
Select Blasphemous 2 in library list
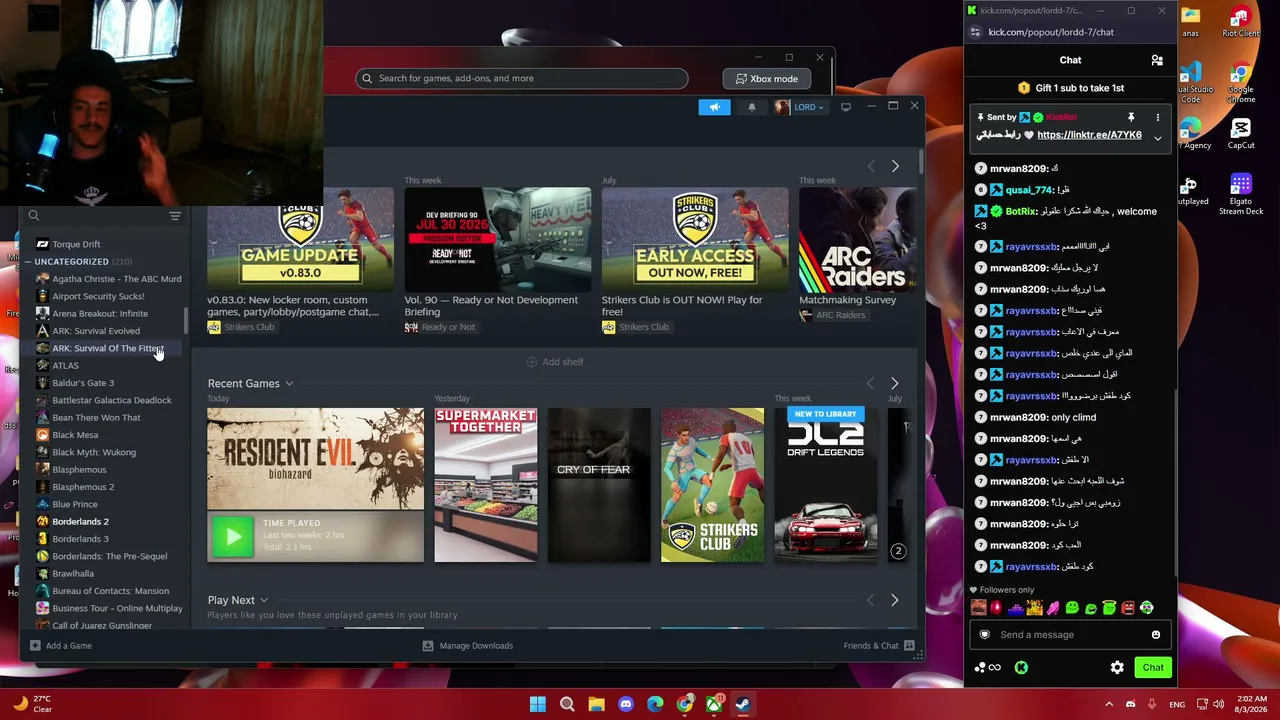tap(83, 487)
